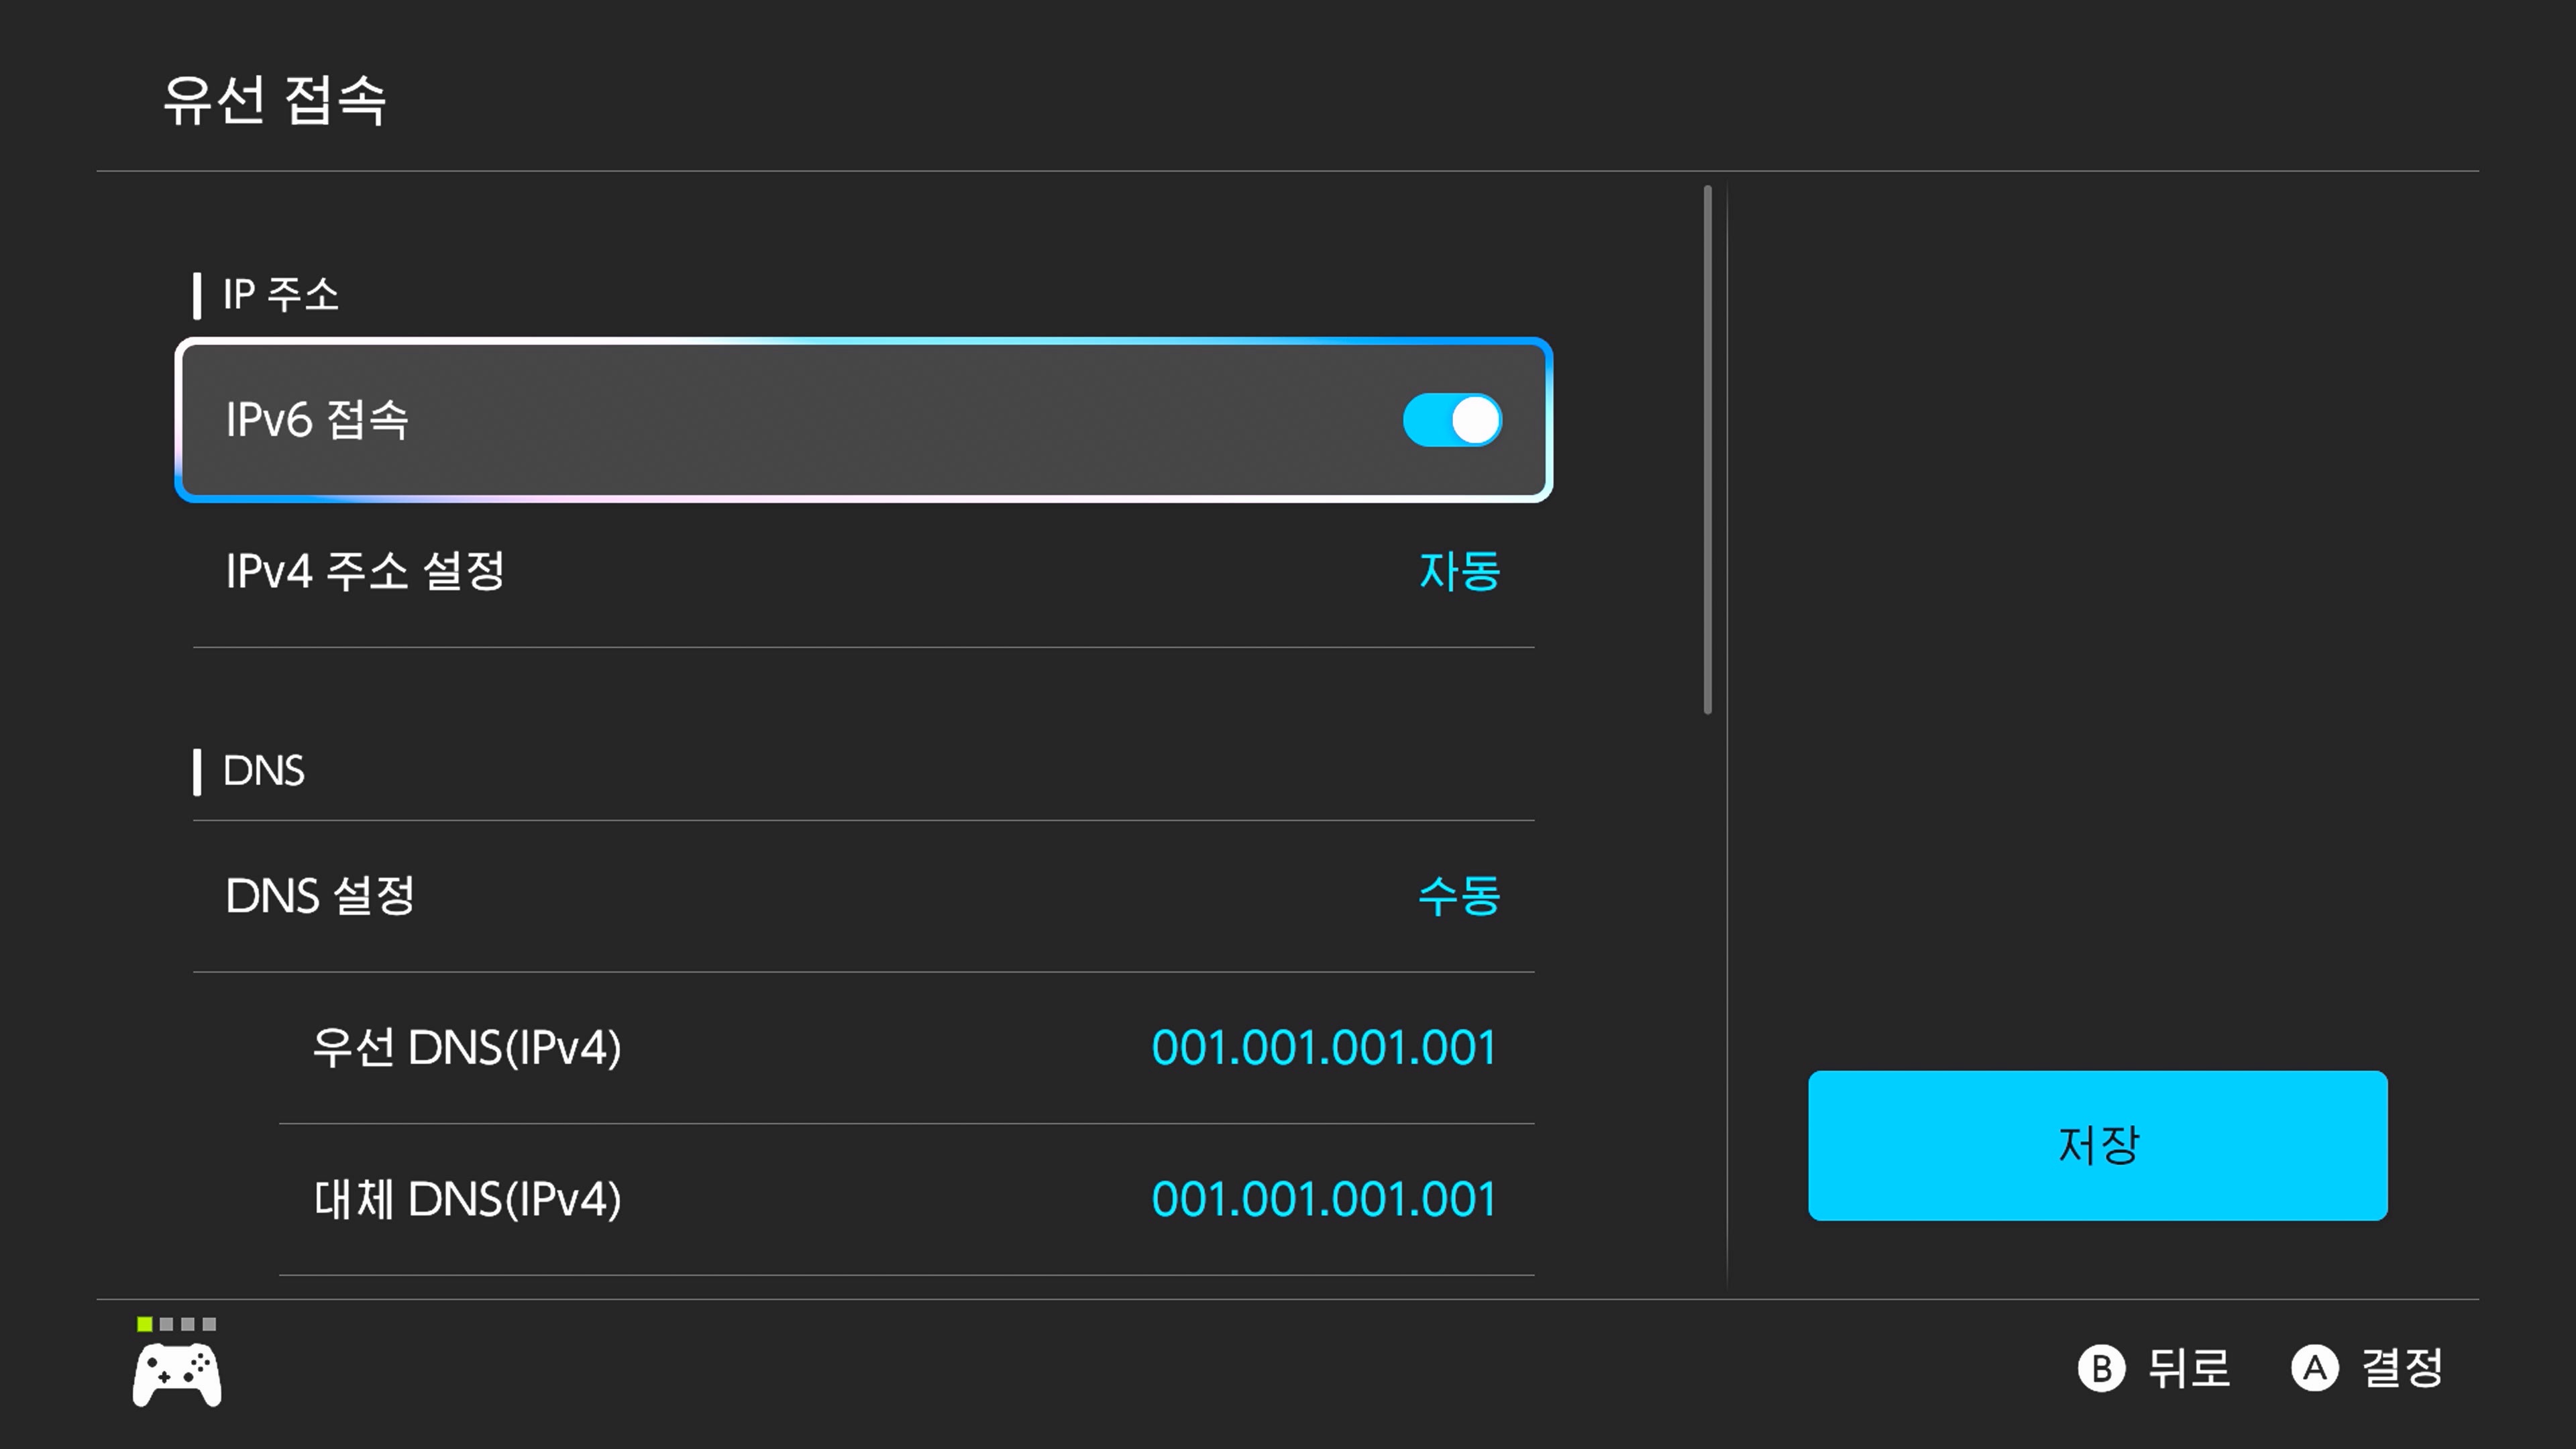Open the IPv4 주소 설정 row

pos(365,572)
